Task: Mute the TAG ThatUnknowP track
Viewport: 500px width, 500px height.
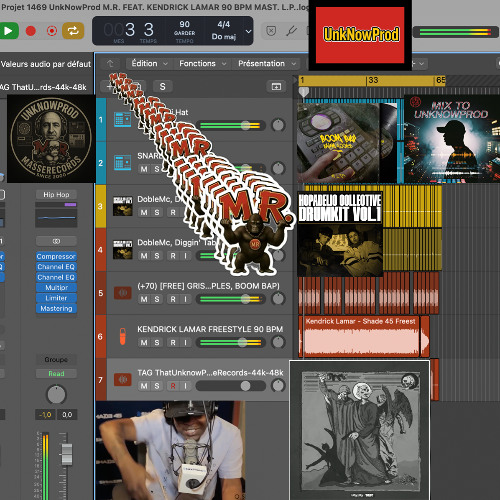Action: pos(144,386)
